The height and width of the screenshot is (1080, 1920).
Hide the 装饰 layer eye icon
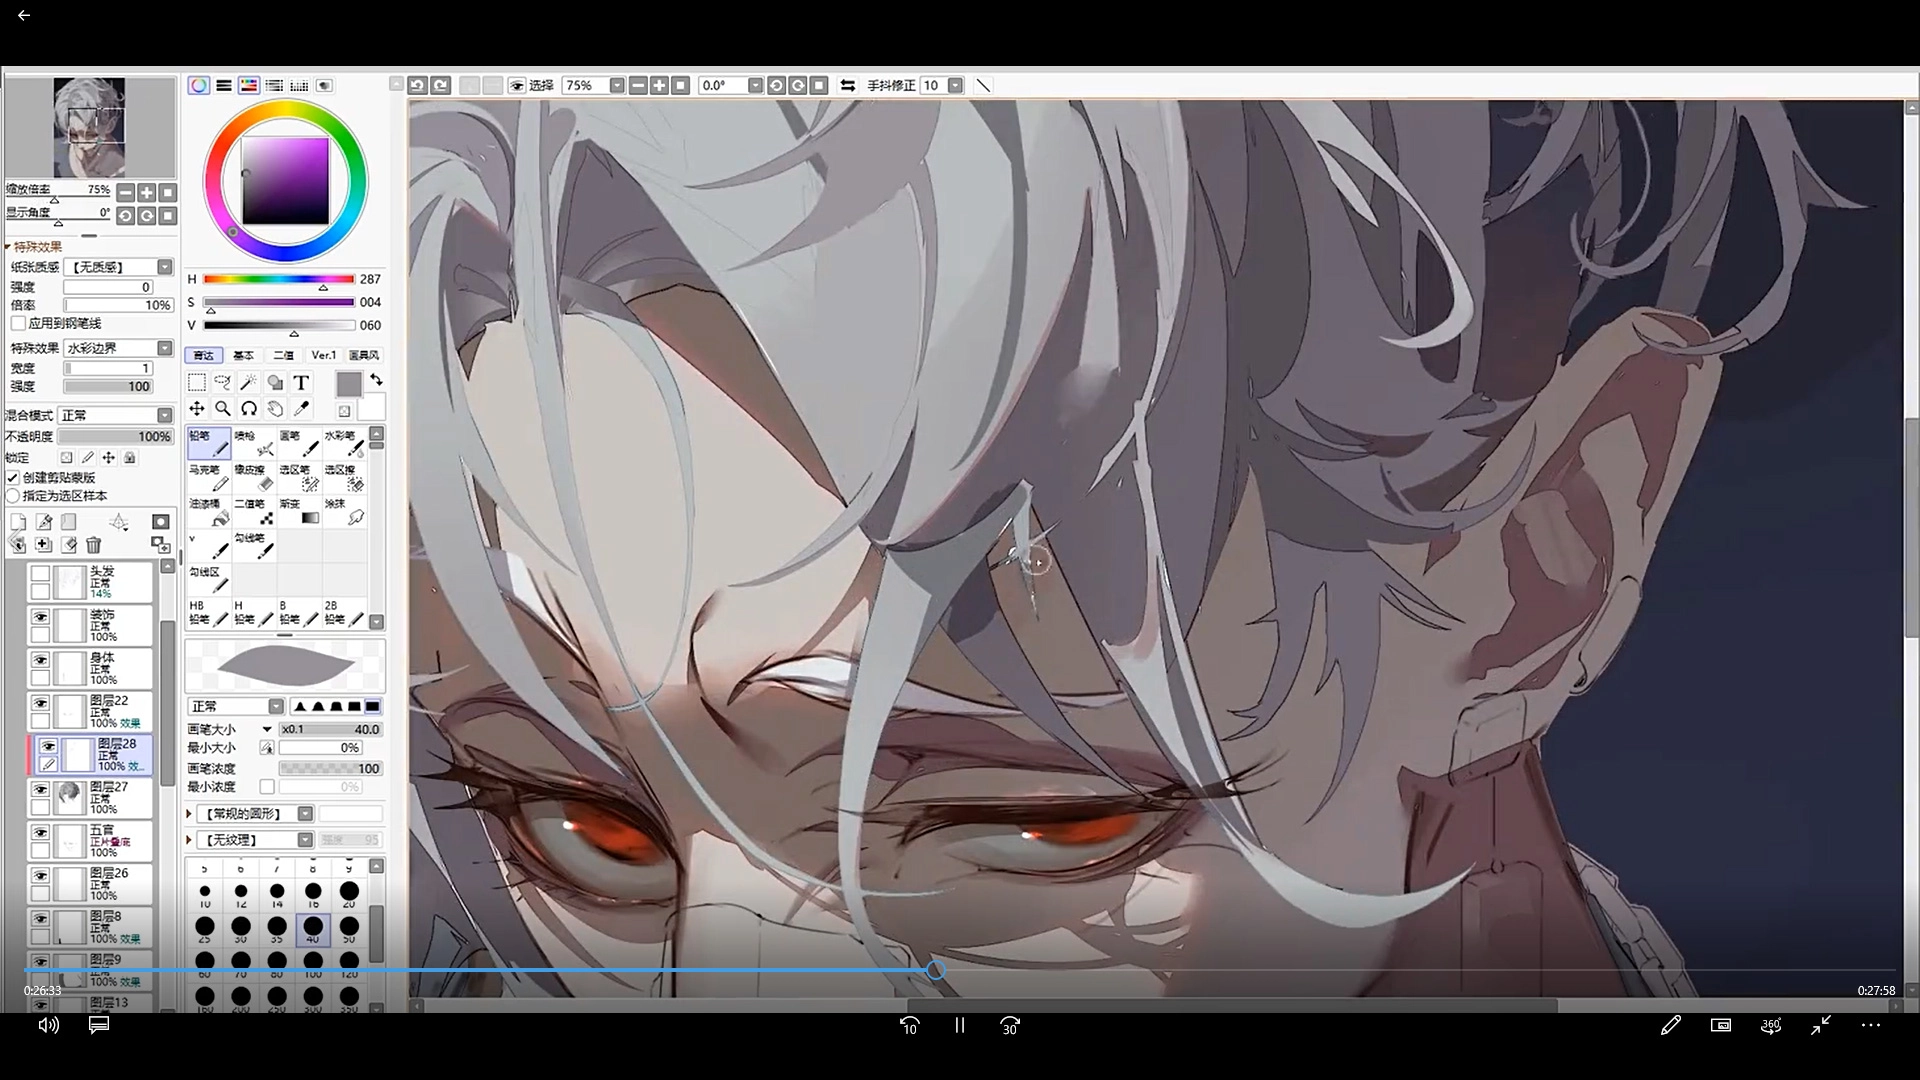coord(40,617)
